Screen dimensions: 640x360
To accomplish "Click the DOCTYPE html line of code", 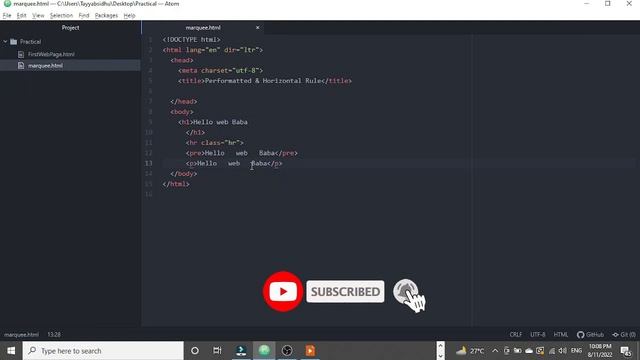I will (x=191, y=40).
